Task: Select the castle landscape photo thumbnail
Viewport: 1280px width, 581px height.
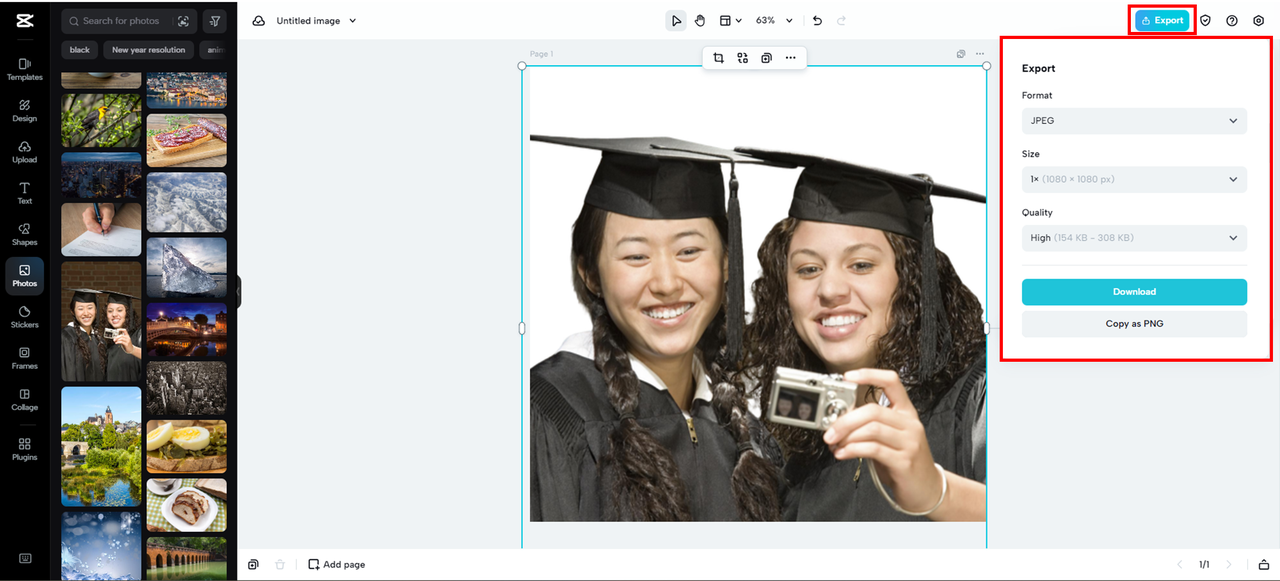Action: click(x=101, y=446)
